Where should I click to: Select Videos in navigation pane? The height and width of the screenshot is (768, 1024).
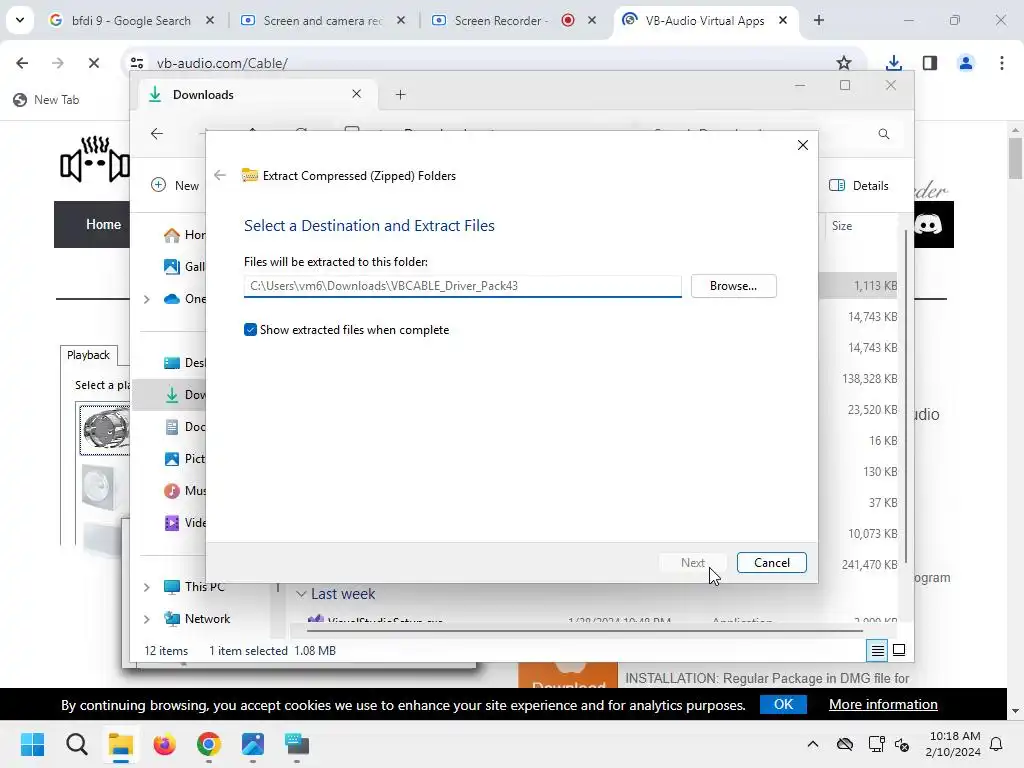click(185, 523)
